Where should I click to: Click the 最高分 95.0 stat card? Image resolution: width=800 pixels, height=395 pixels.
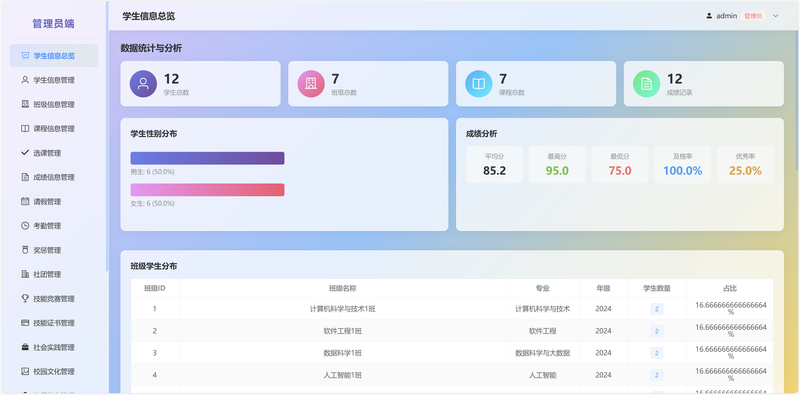(x=557, y=164)
